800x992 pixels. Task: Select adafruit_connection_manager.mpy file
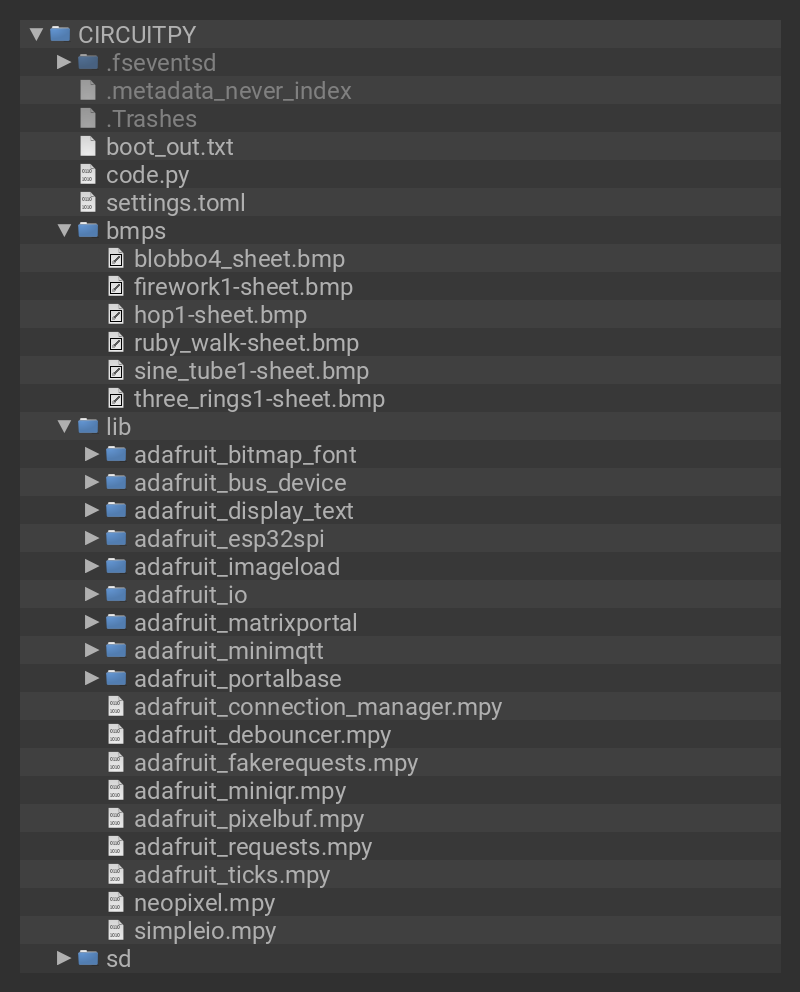click(318, 707)
